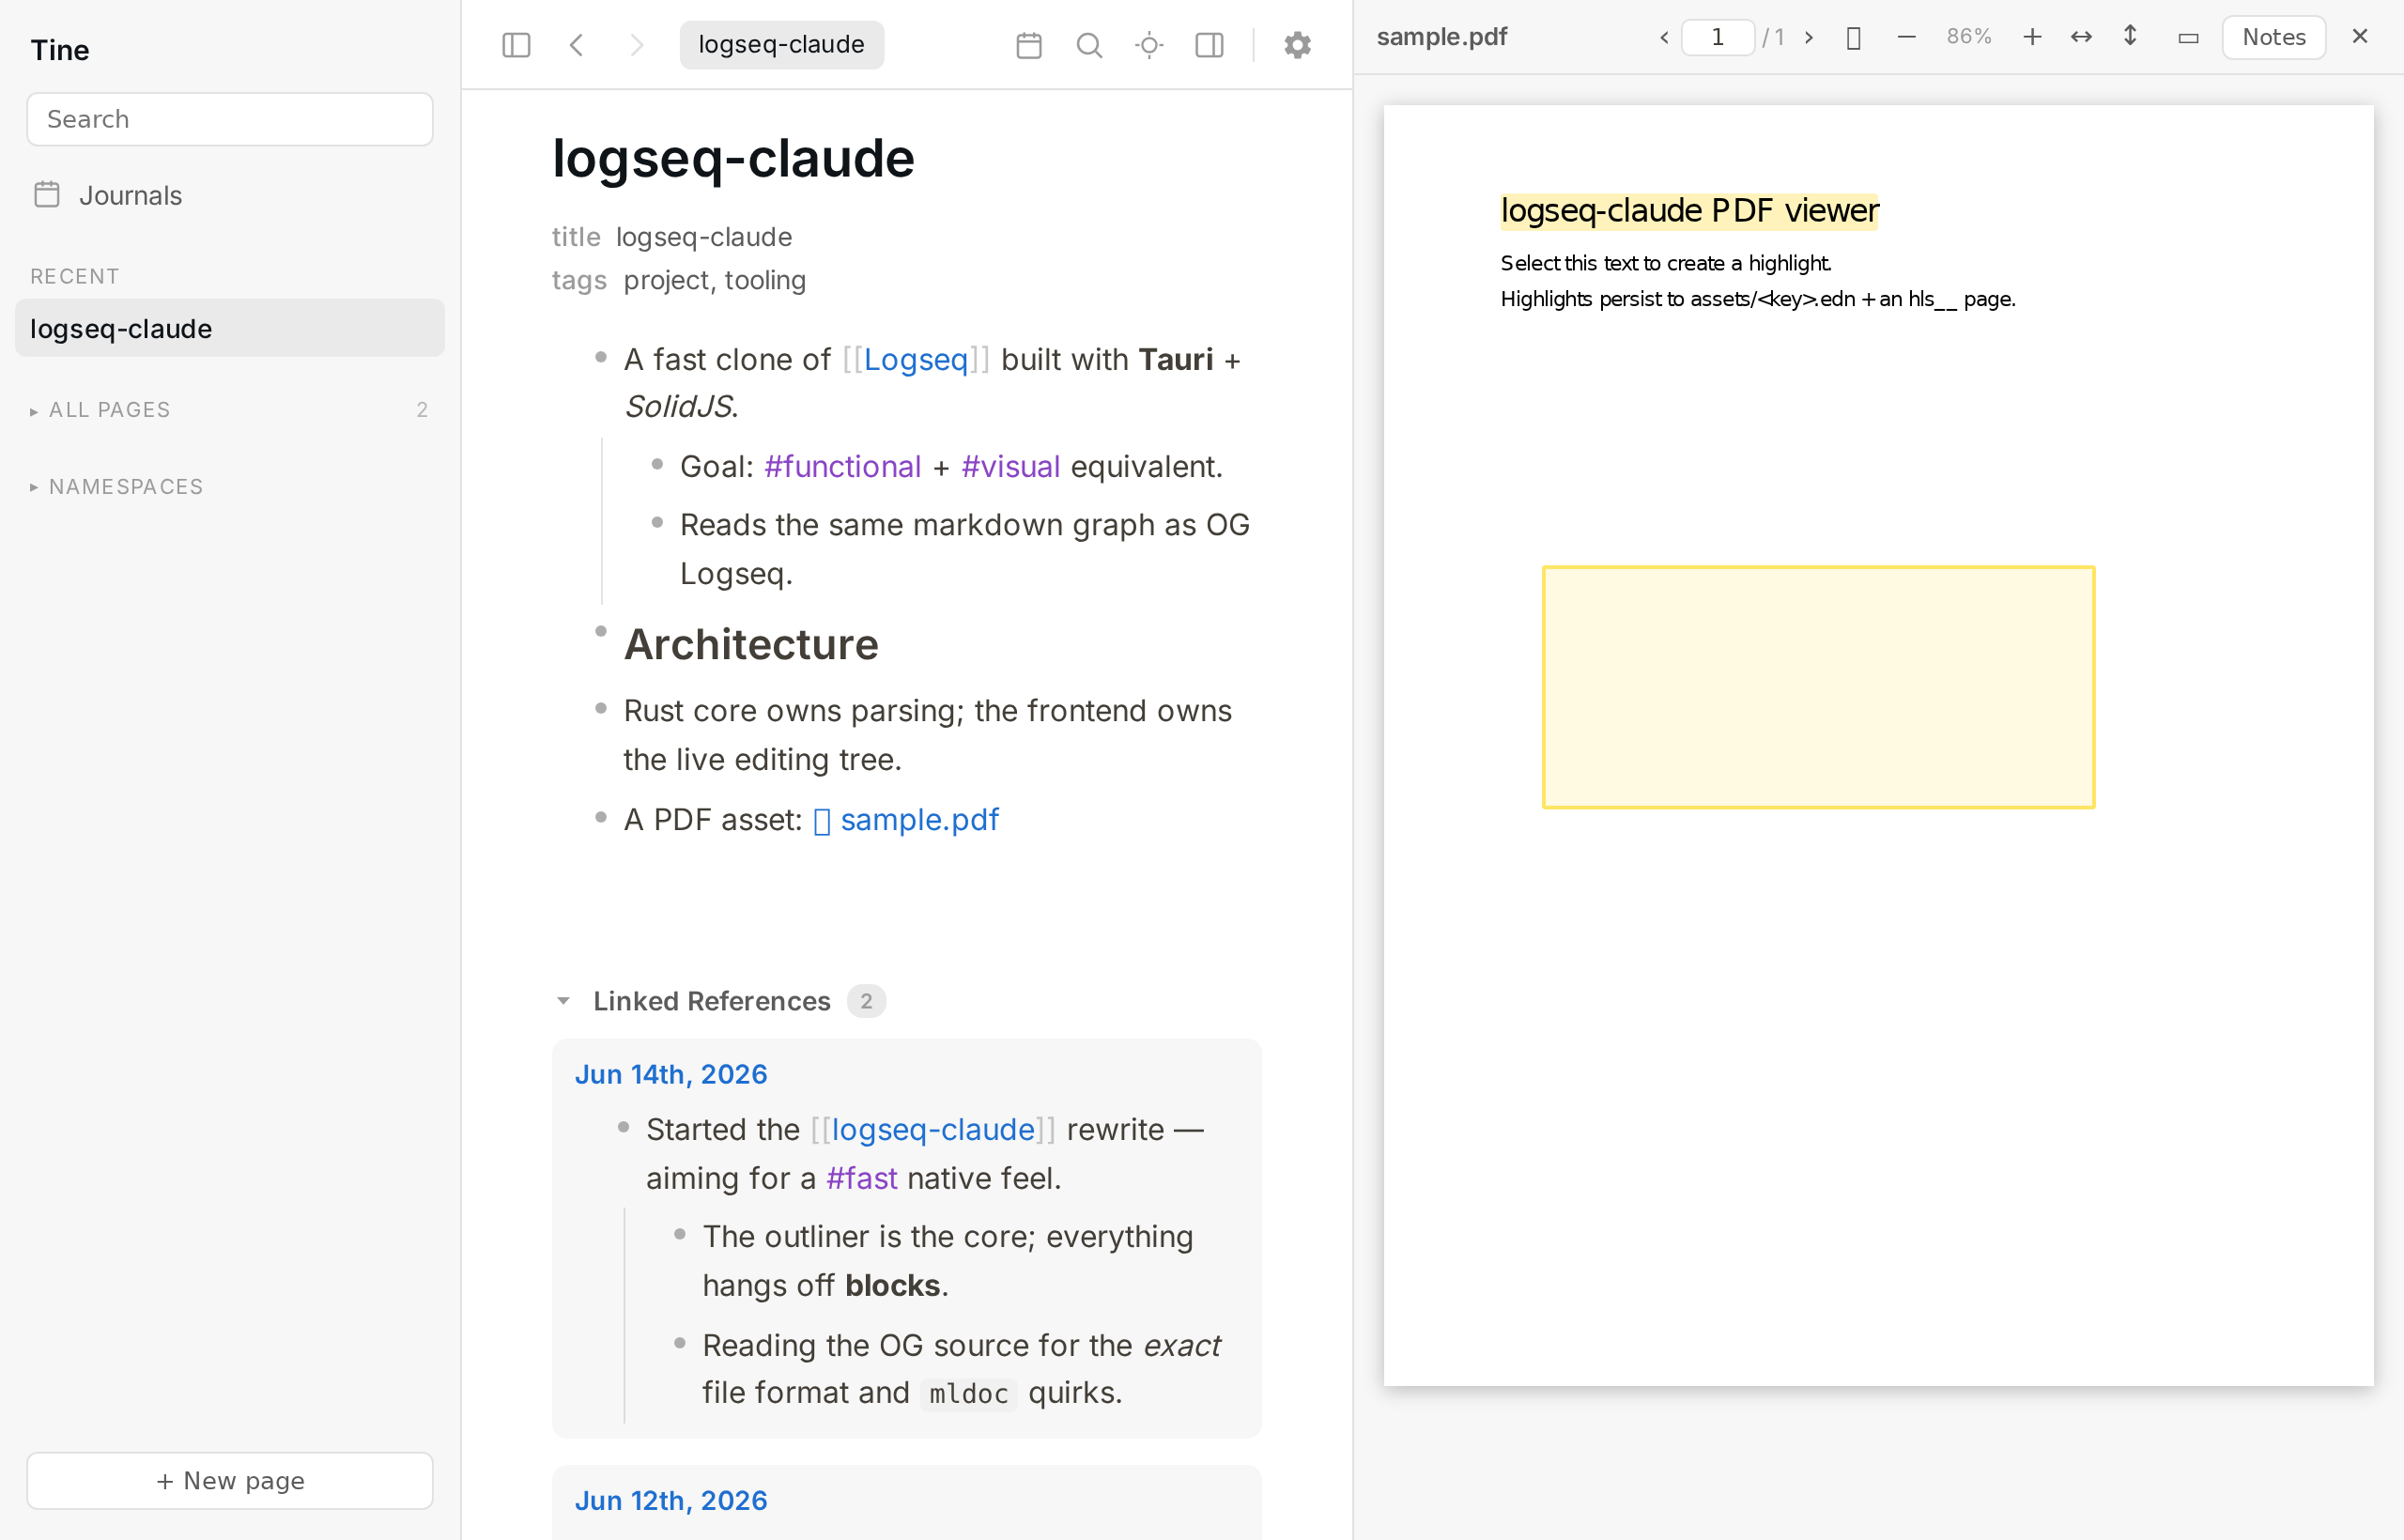Click bullet of 'Started the' reference block

point(623,1127)
